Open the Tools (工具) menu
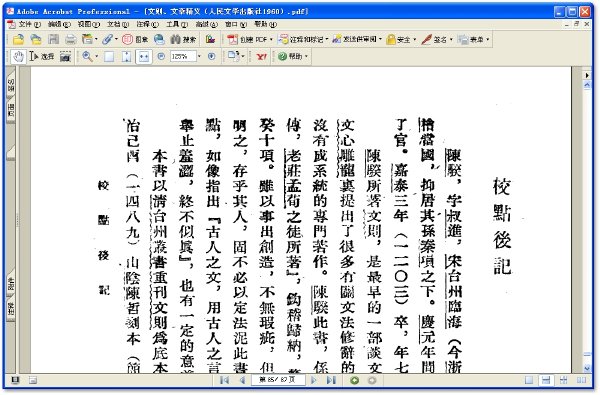This screenshot has height=395, width=600. click(x=176, y=24)
